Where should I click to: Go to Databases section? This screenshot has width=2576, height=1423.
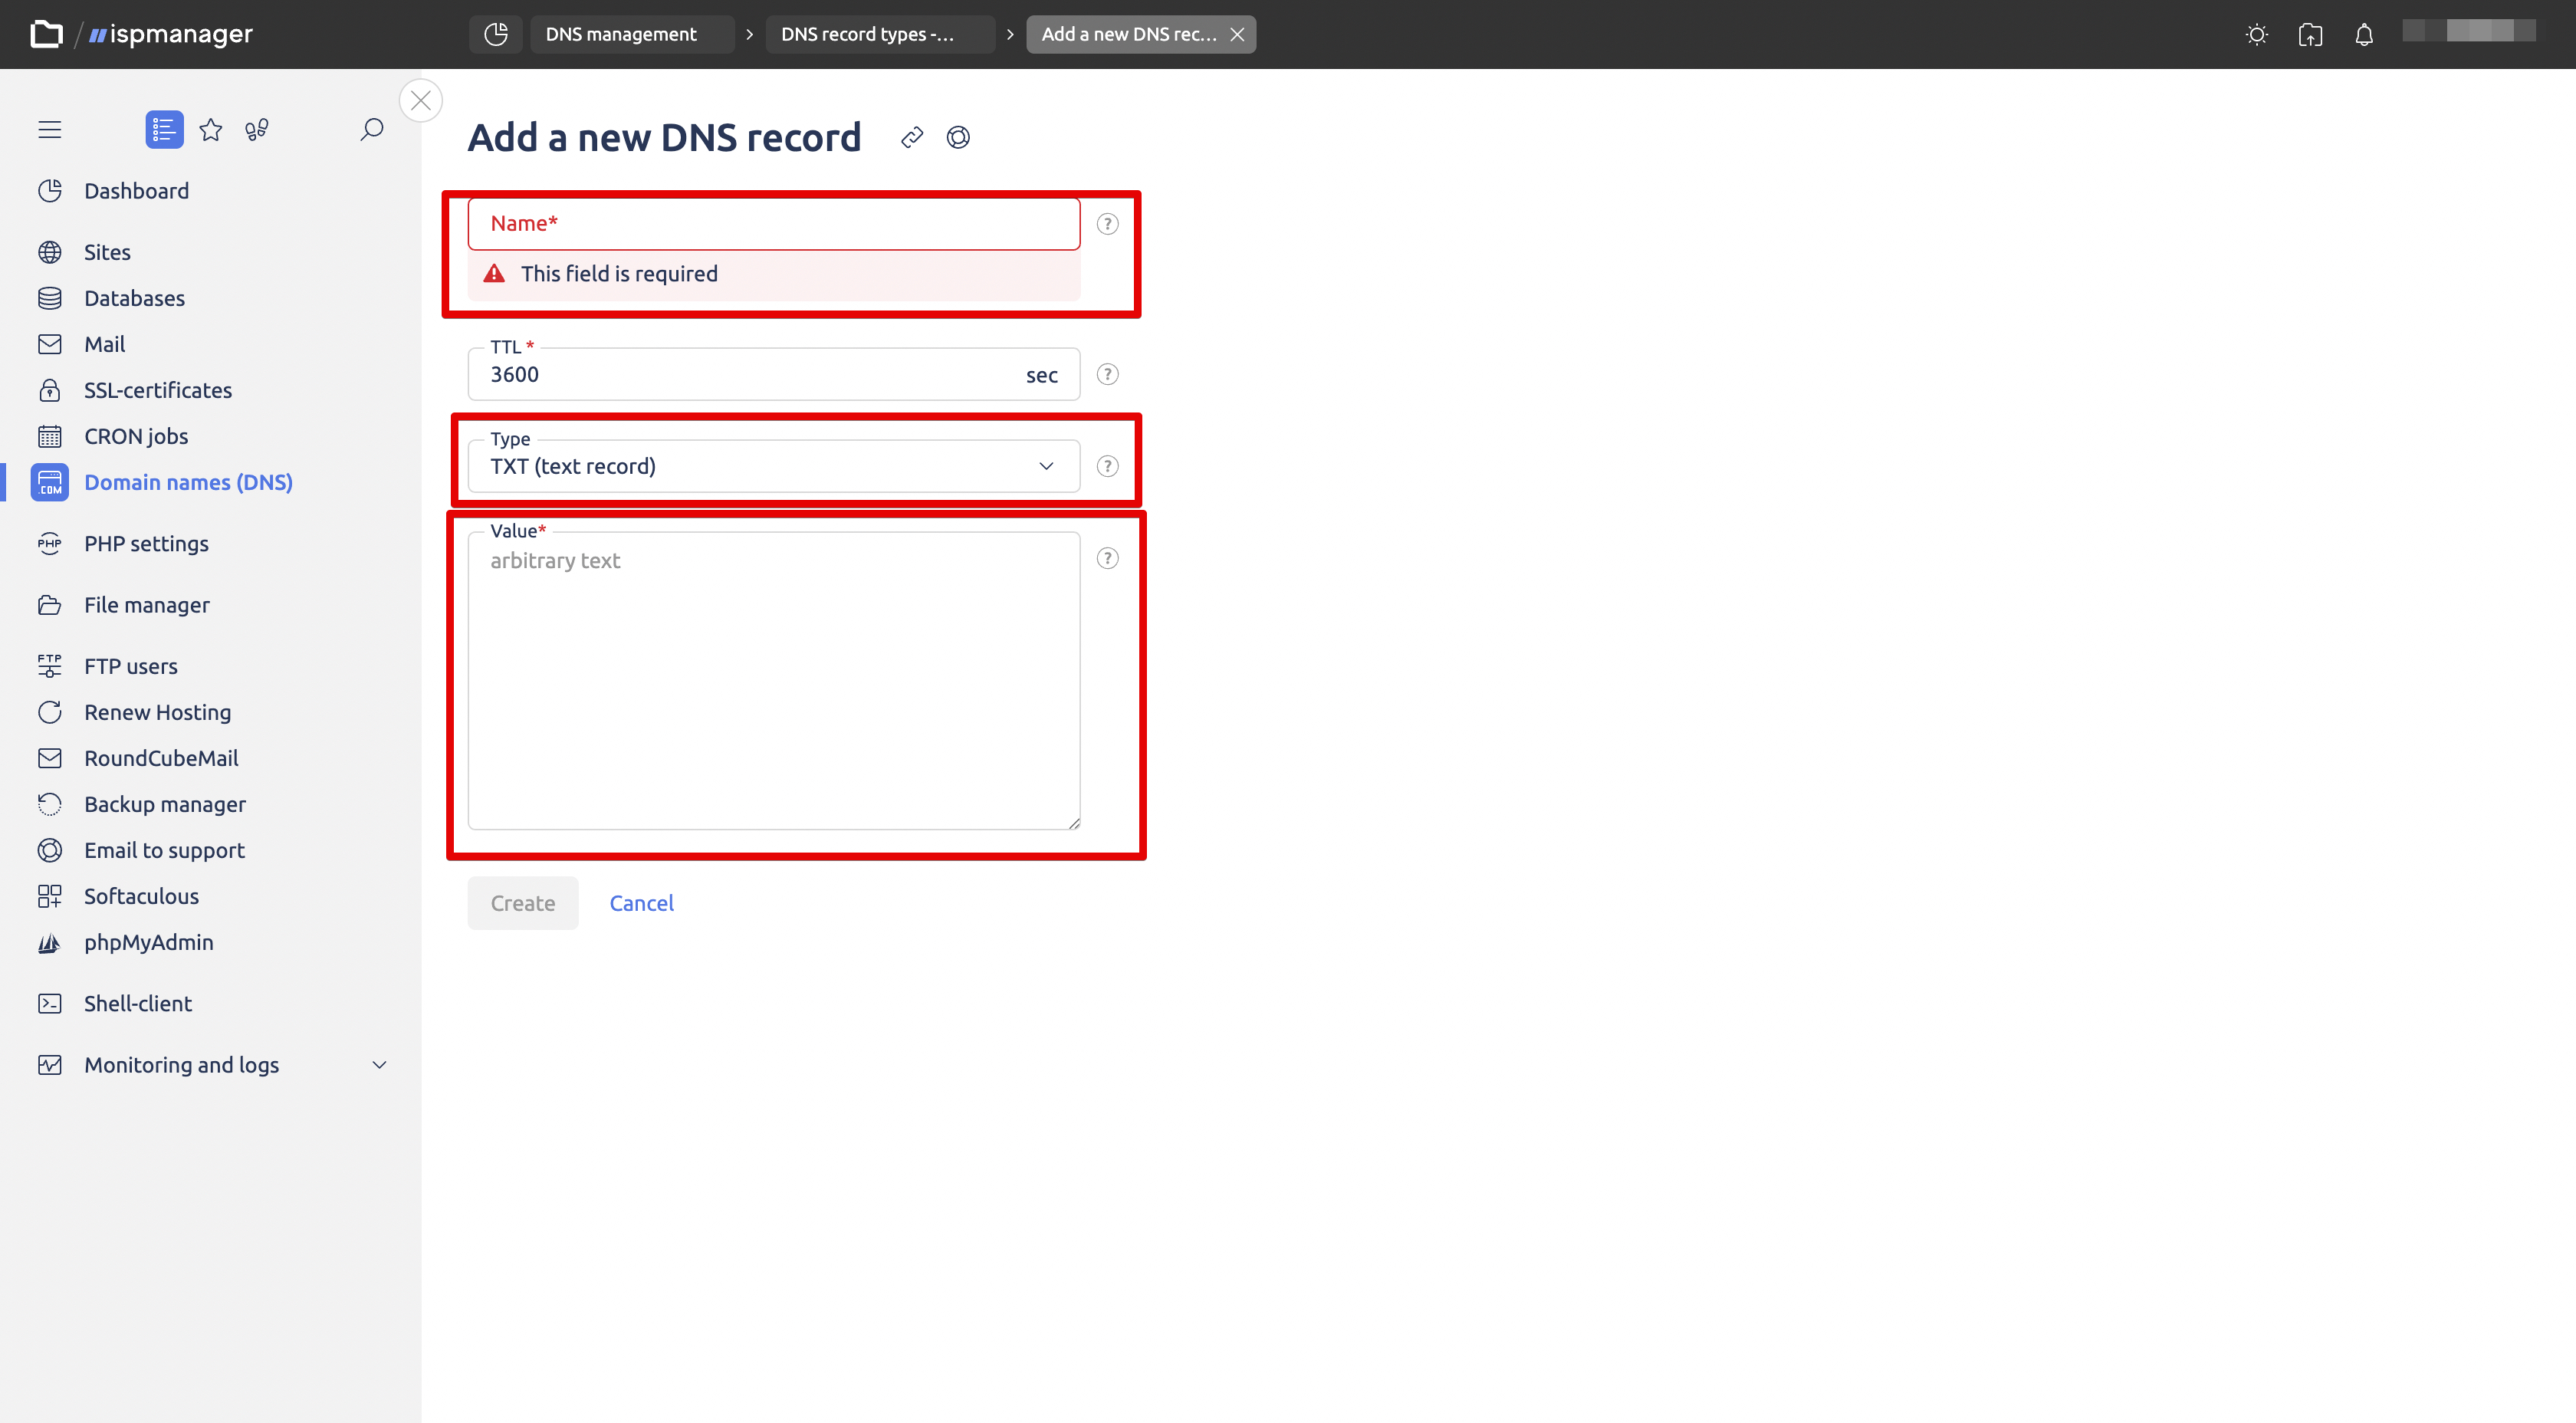click(x=134, y=298)
